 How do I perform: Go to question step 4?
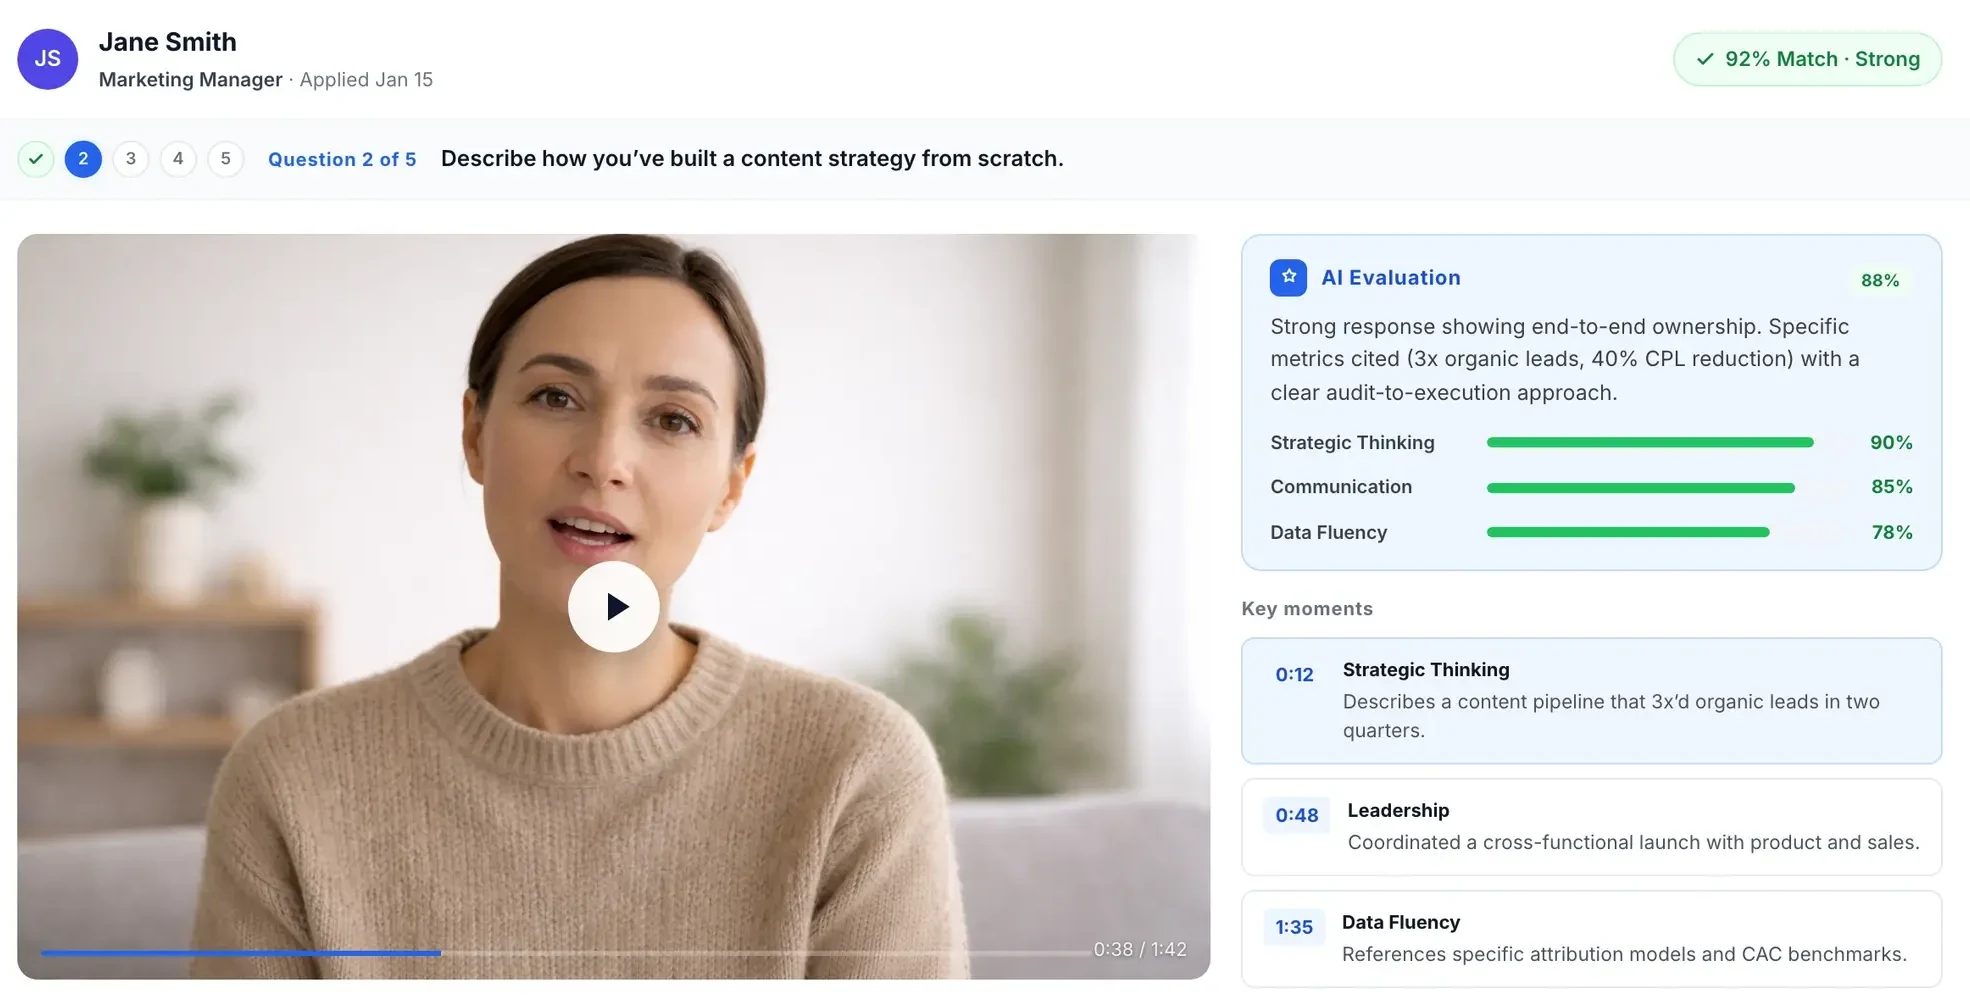[x=178, y=159]
